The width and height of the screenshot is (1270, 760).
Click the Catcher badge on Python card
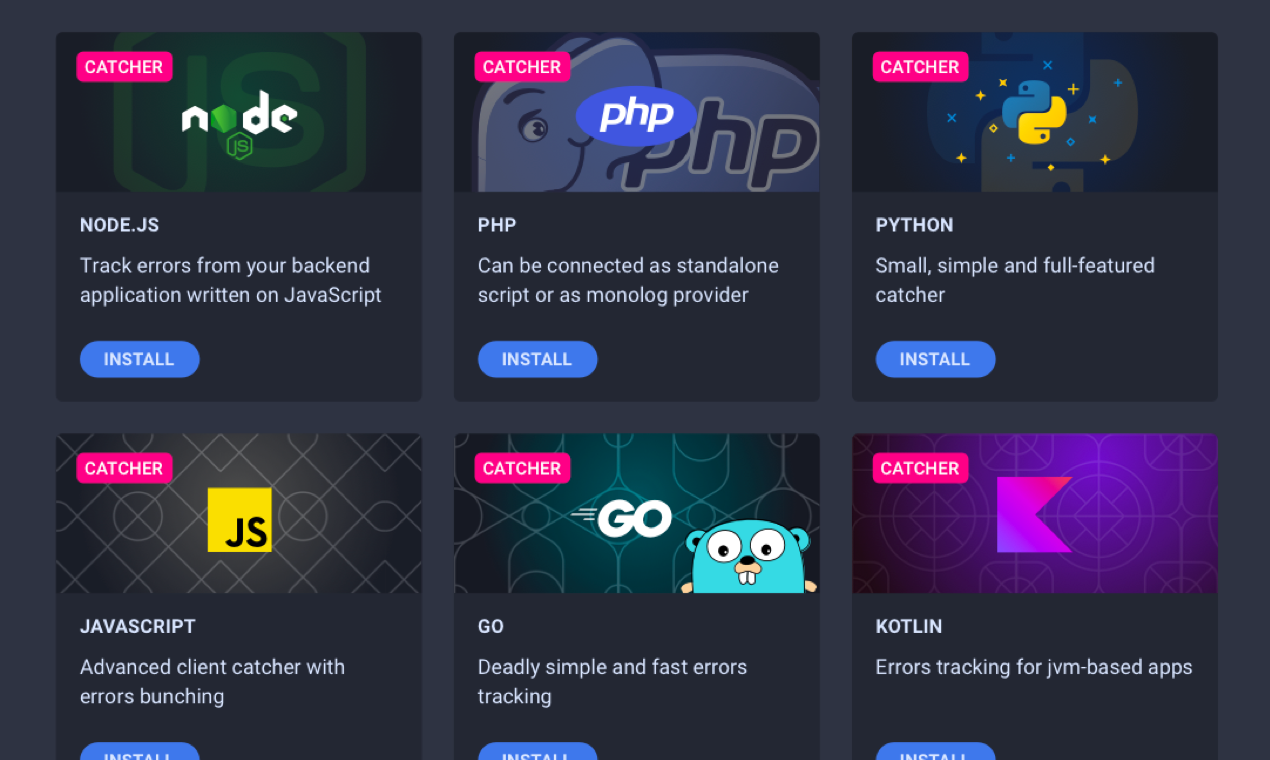point(920,67)
